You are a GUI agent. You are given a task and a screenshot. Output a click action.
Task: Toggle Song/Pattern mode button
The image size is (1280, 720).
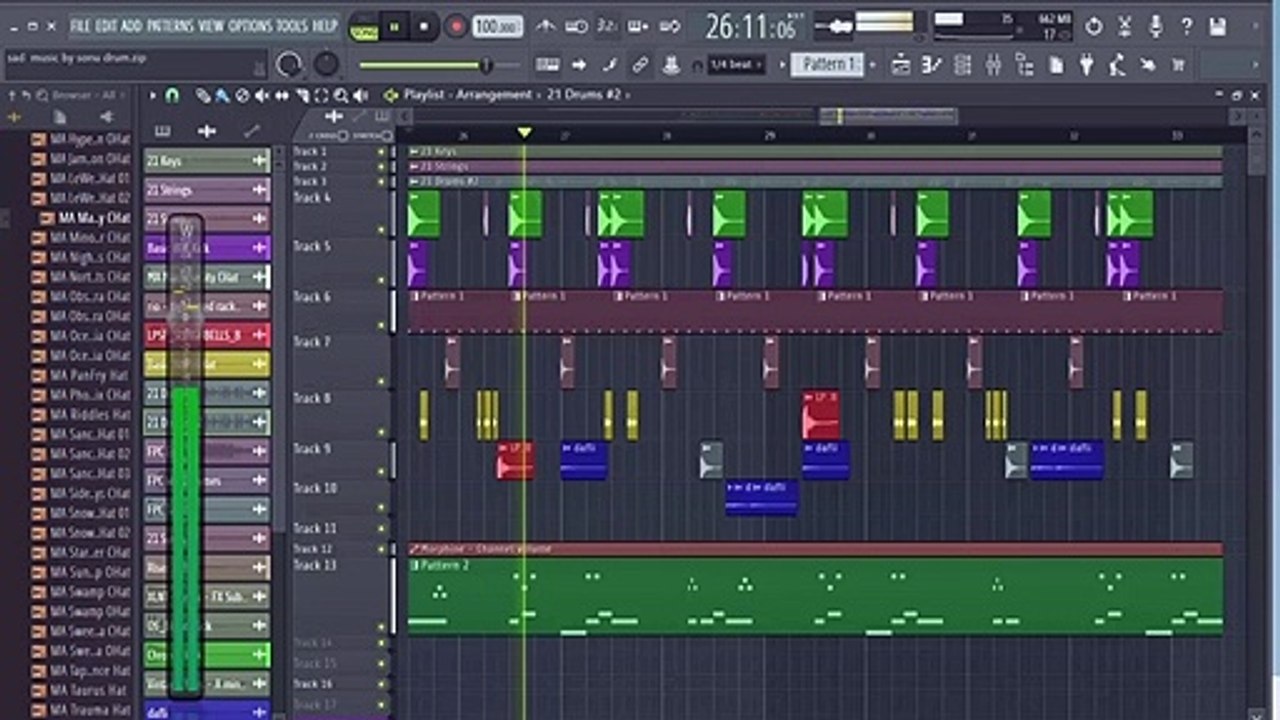tap(364, 28)
